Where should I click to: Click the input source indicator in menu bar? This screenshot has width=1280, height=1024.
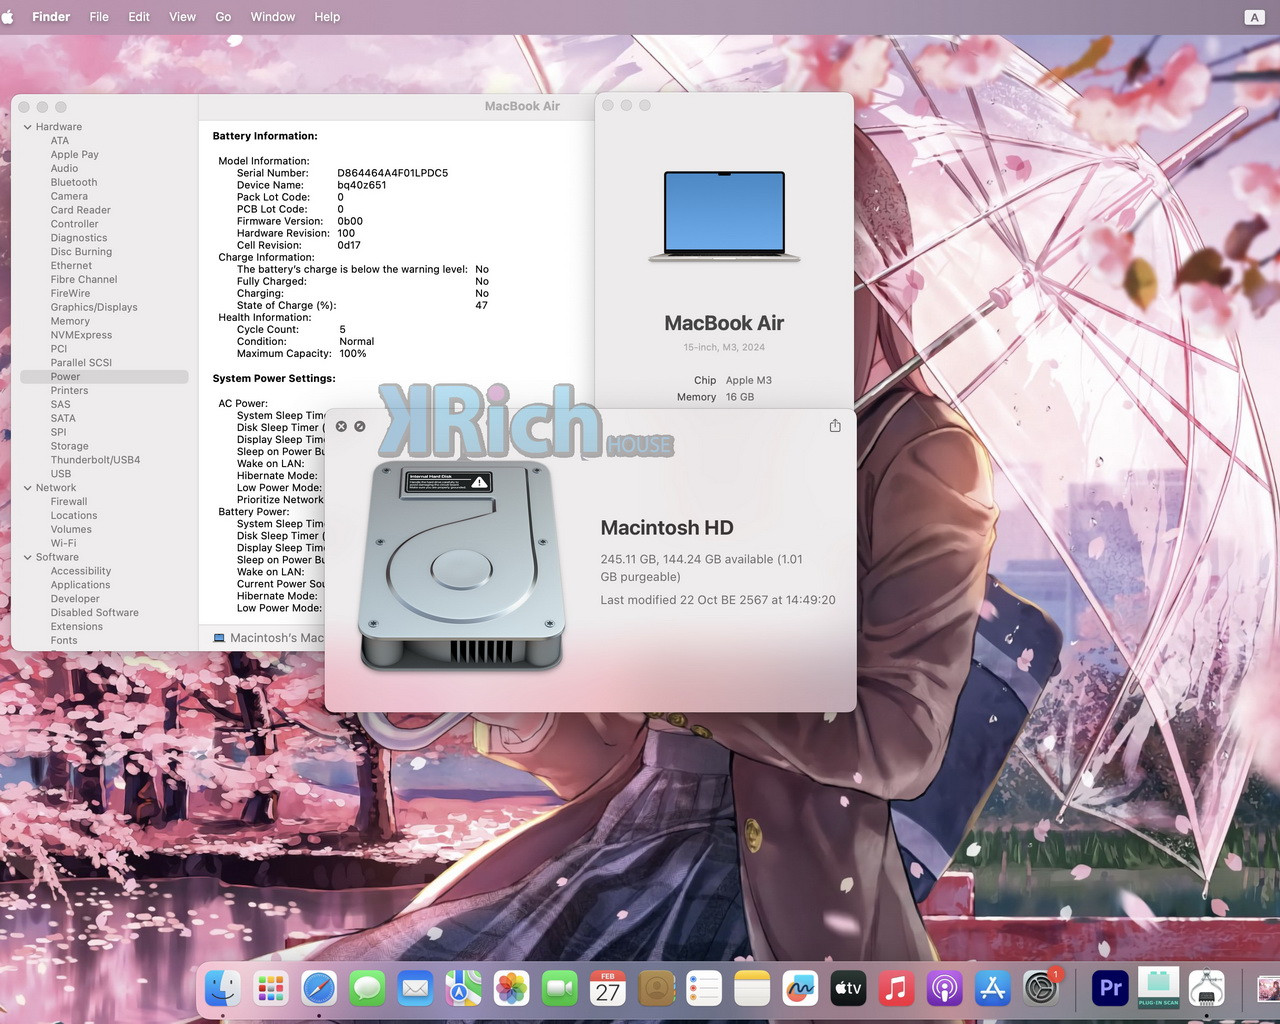[1254, 17]
